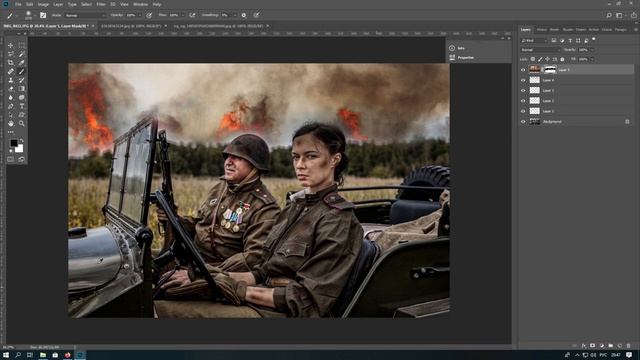The image size is (640, 360).
Task: Hide the Layer 1 eye icon
Action: point(523,111)
